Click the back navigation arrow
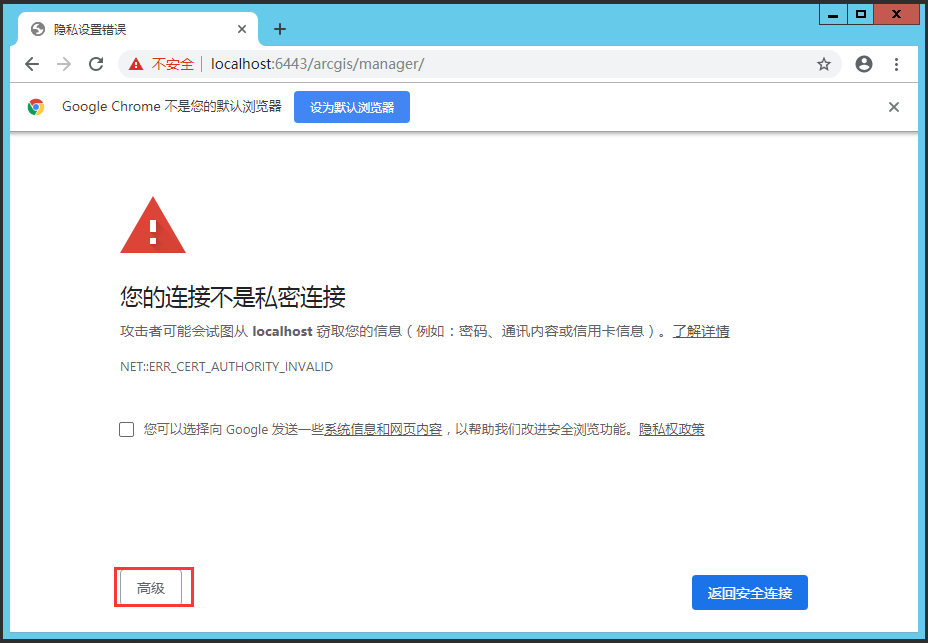The width and height of the screenshot is (928, 643). [31, 64]
